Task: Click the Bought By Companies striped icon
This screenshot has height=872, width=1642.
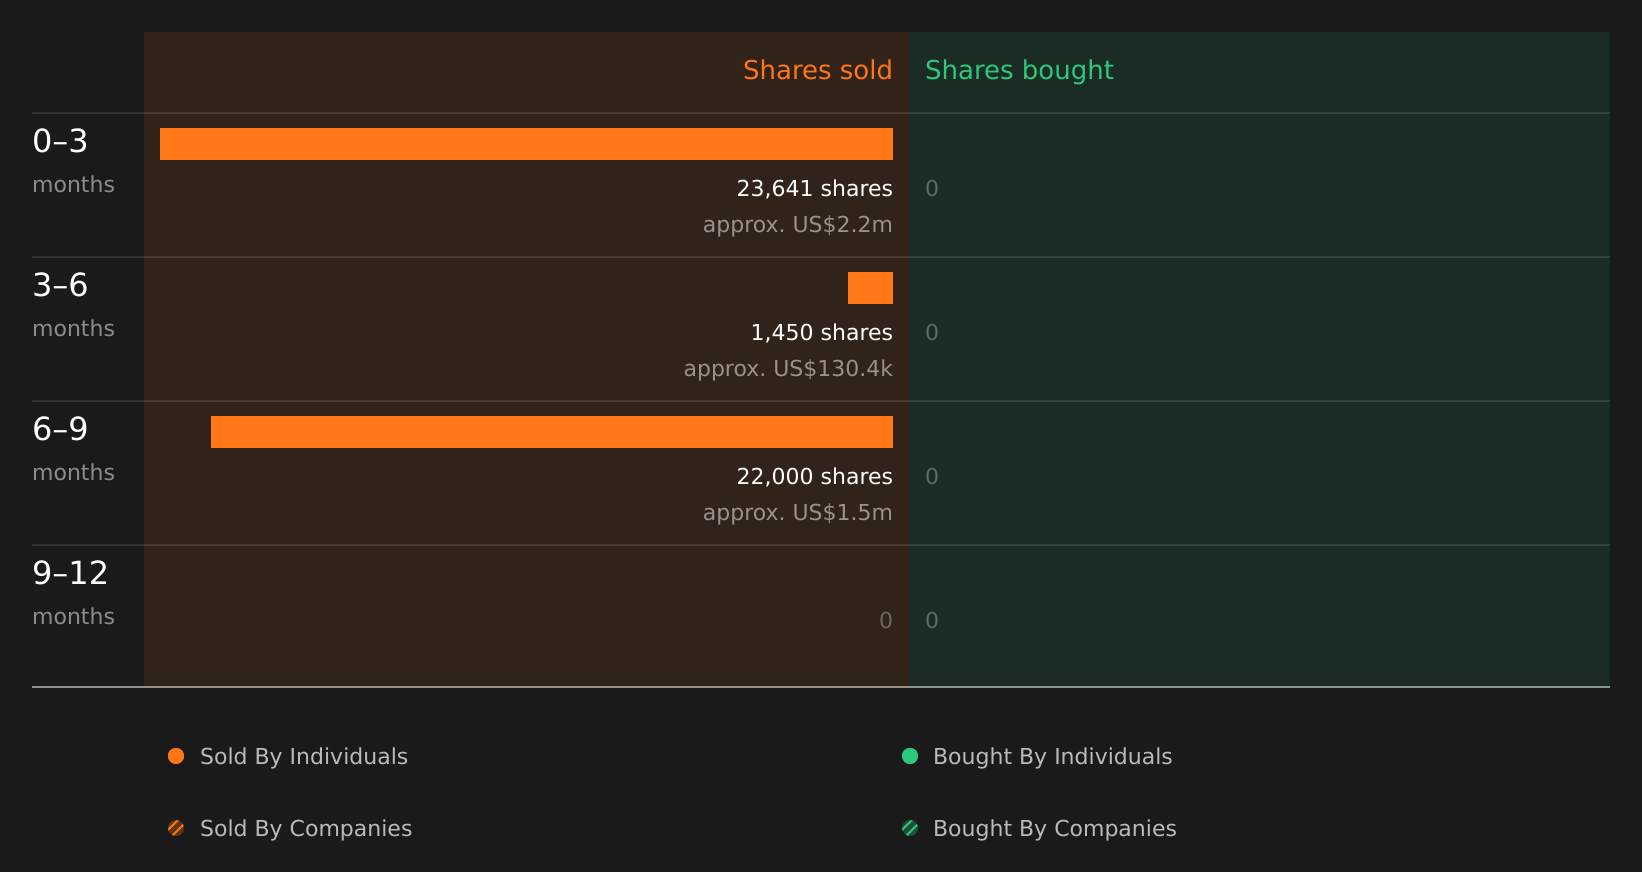Action: (x=910, y=828)
